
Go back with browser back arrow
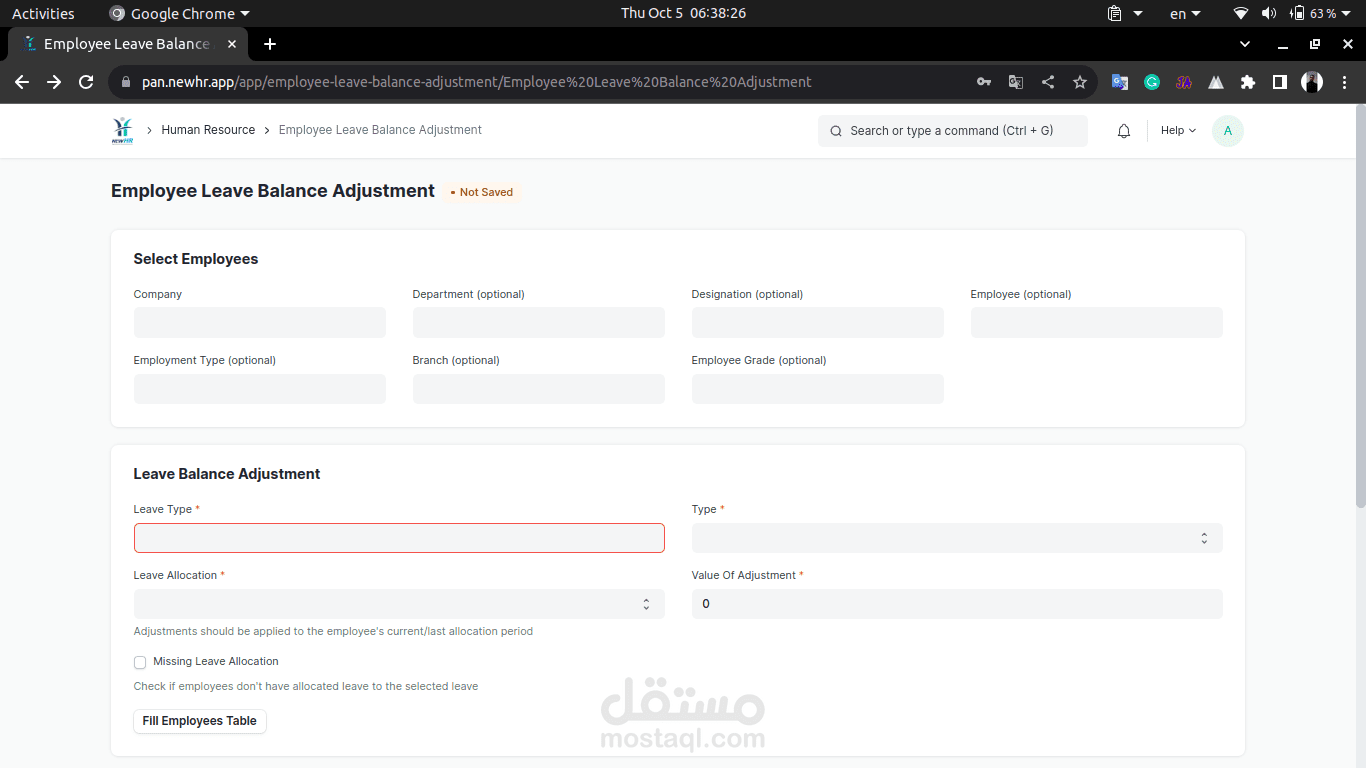click(22, 82)
